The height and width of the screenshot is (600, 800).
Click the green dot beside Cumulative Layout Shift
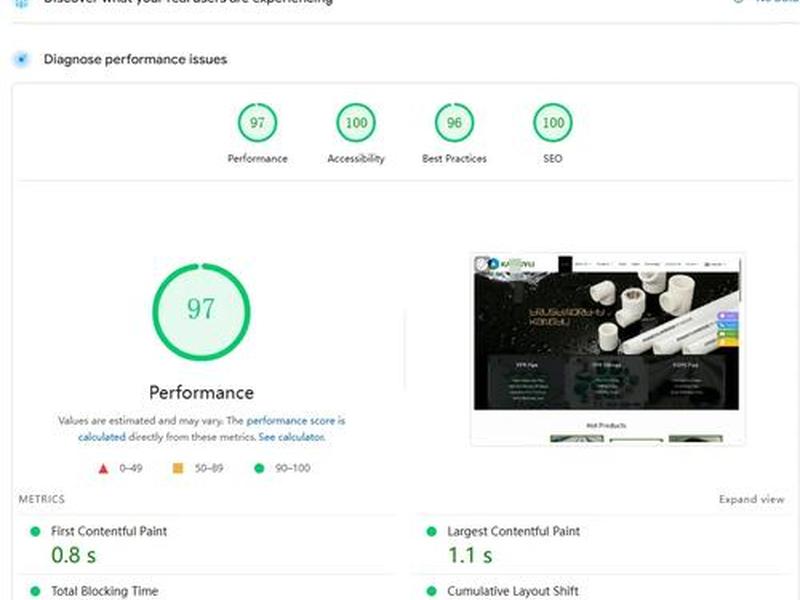[432, 591]
